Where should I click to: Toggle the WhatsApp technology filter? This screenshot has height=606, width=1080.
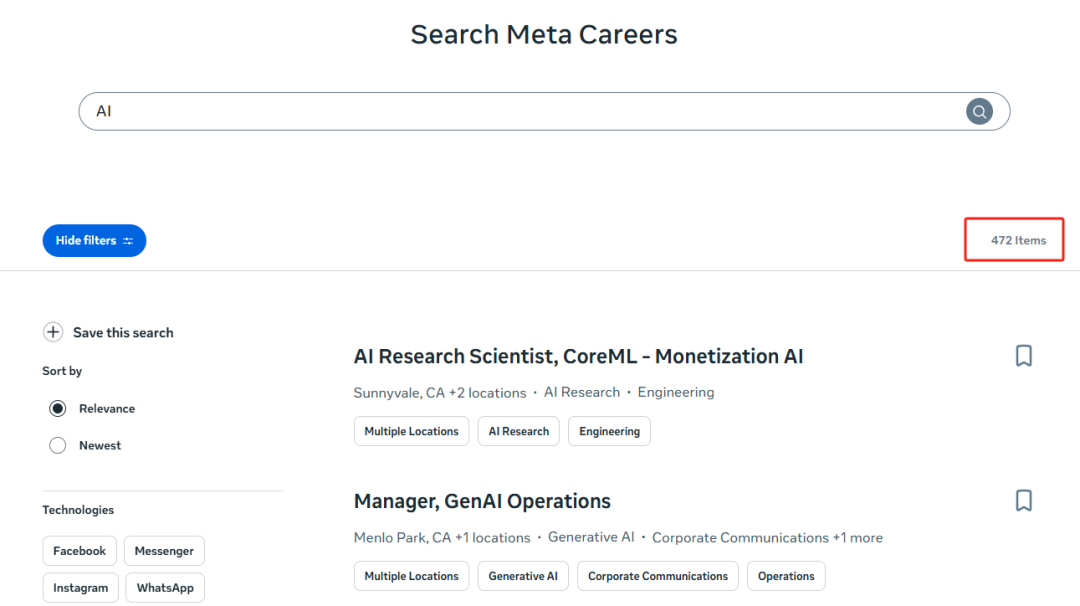[165, 587]
